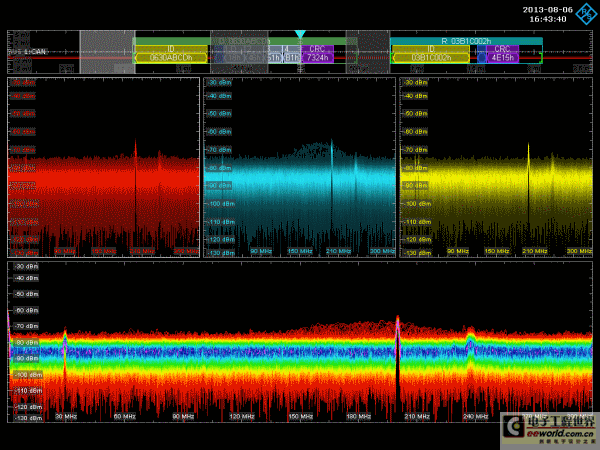Image resolution: width=600 pixels, height=450 pixels.
Task: Select the purple CRC 4E15h field
Action: point(502,54)
